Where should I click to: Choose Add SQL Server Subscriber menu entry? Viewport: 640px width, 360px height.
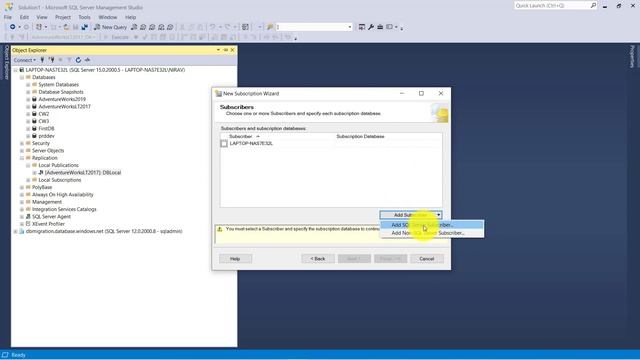432,225
